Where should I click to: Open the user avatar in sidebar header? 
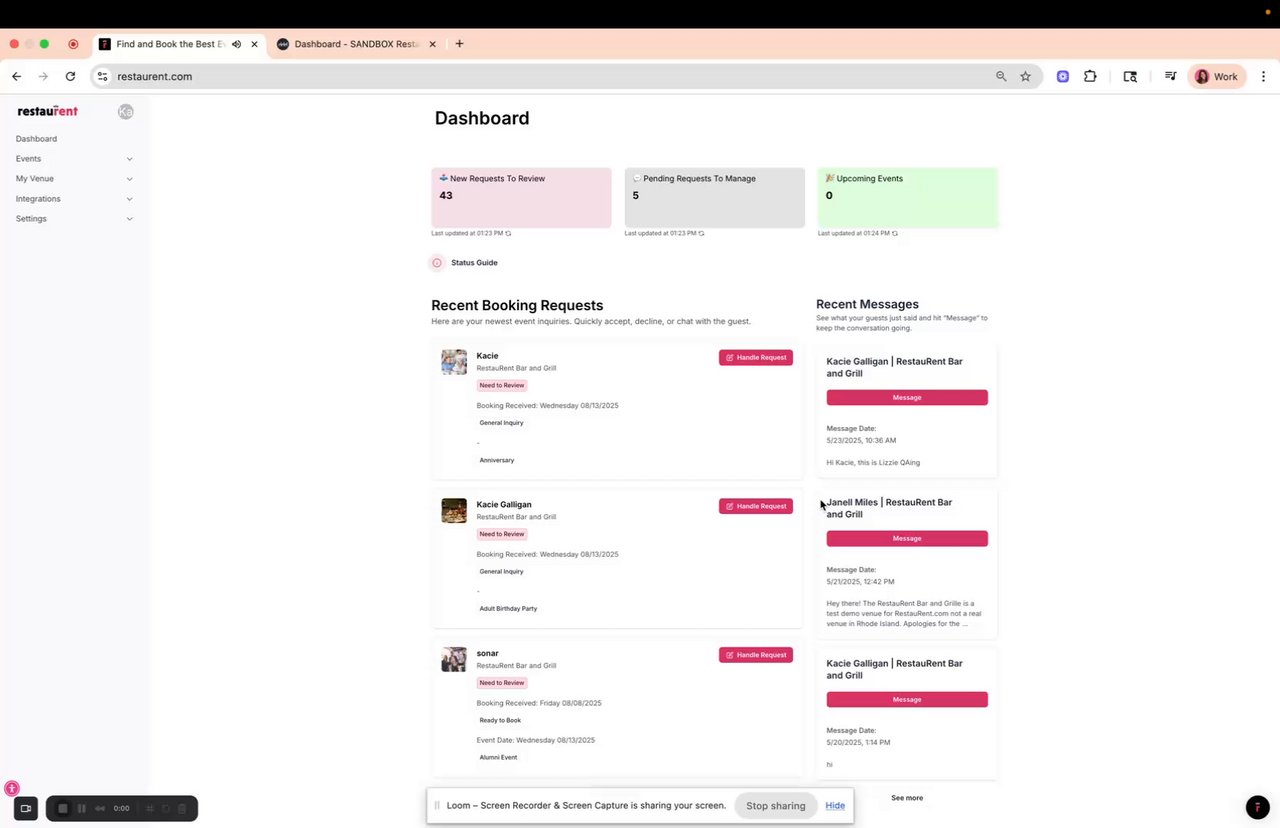tap(125, 112)
